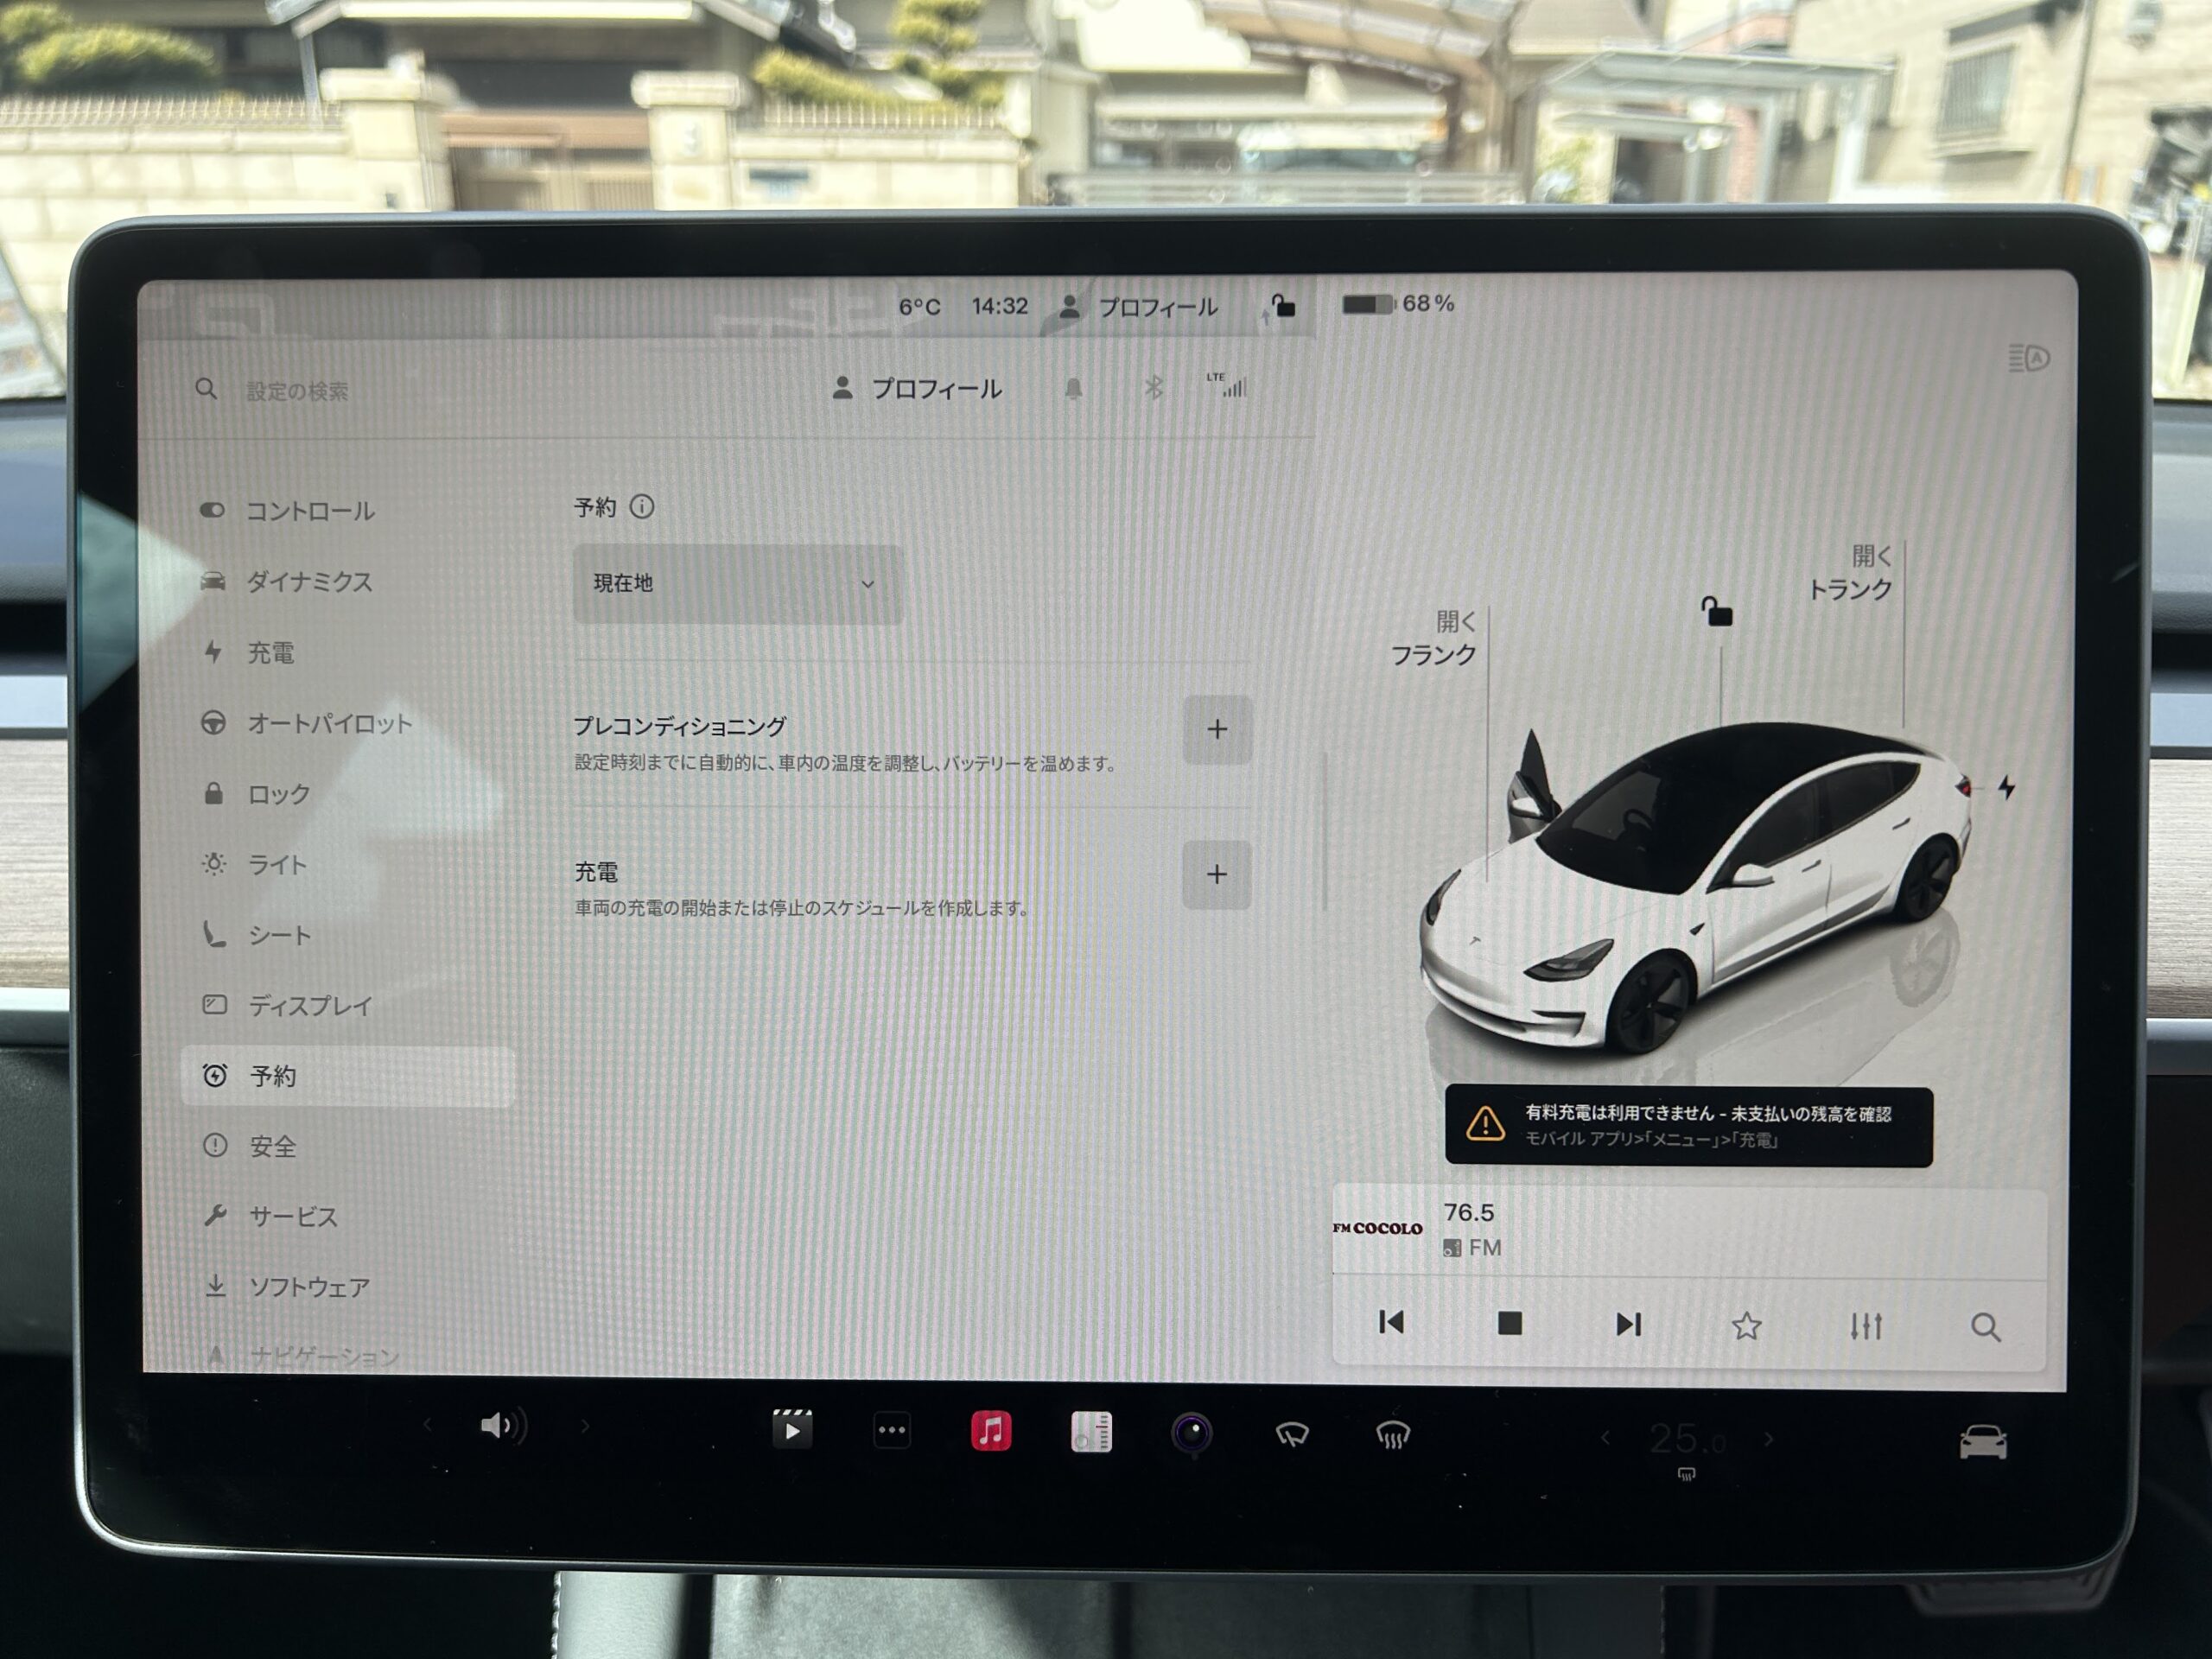
Task: Open the audio equalizer settings
Action: coord(1866,1327)
